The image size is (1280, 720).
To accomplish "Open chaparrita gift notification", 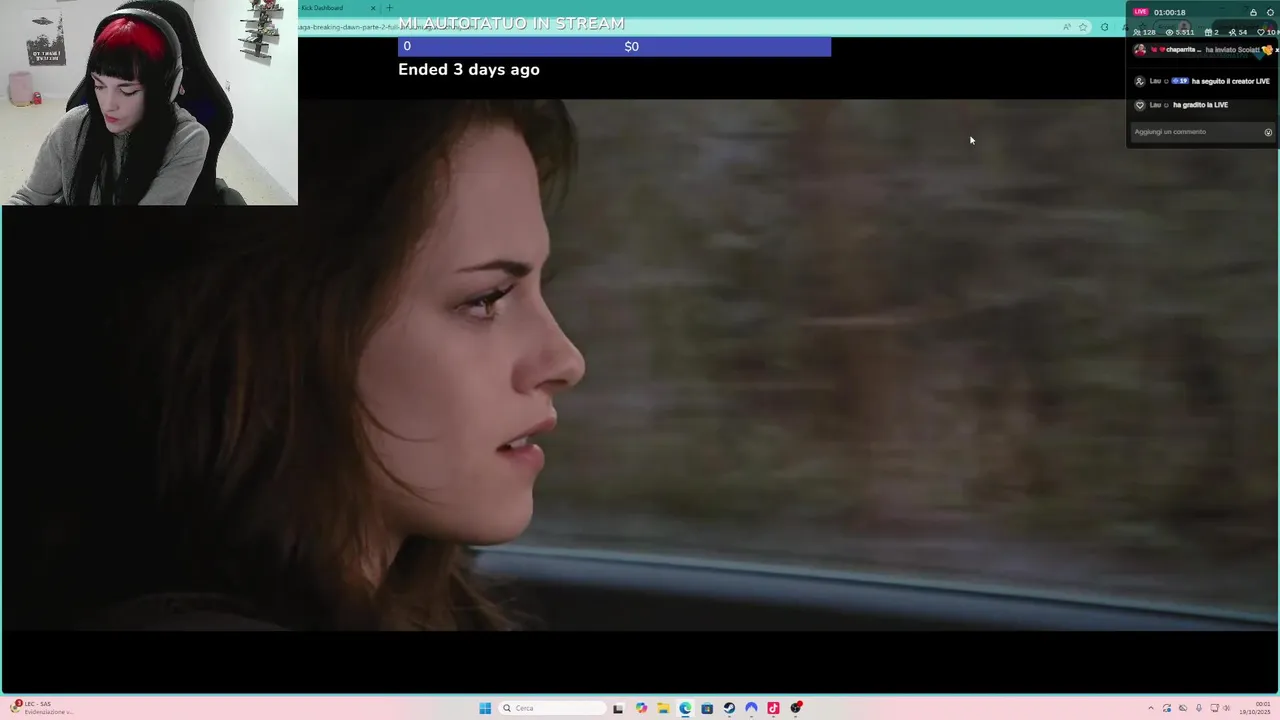I will (x=1205, y=49).
